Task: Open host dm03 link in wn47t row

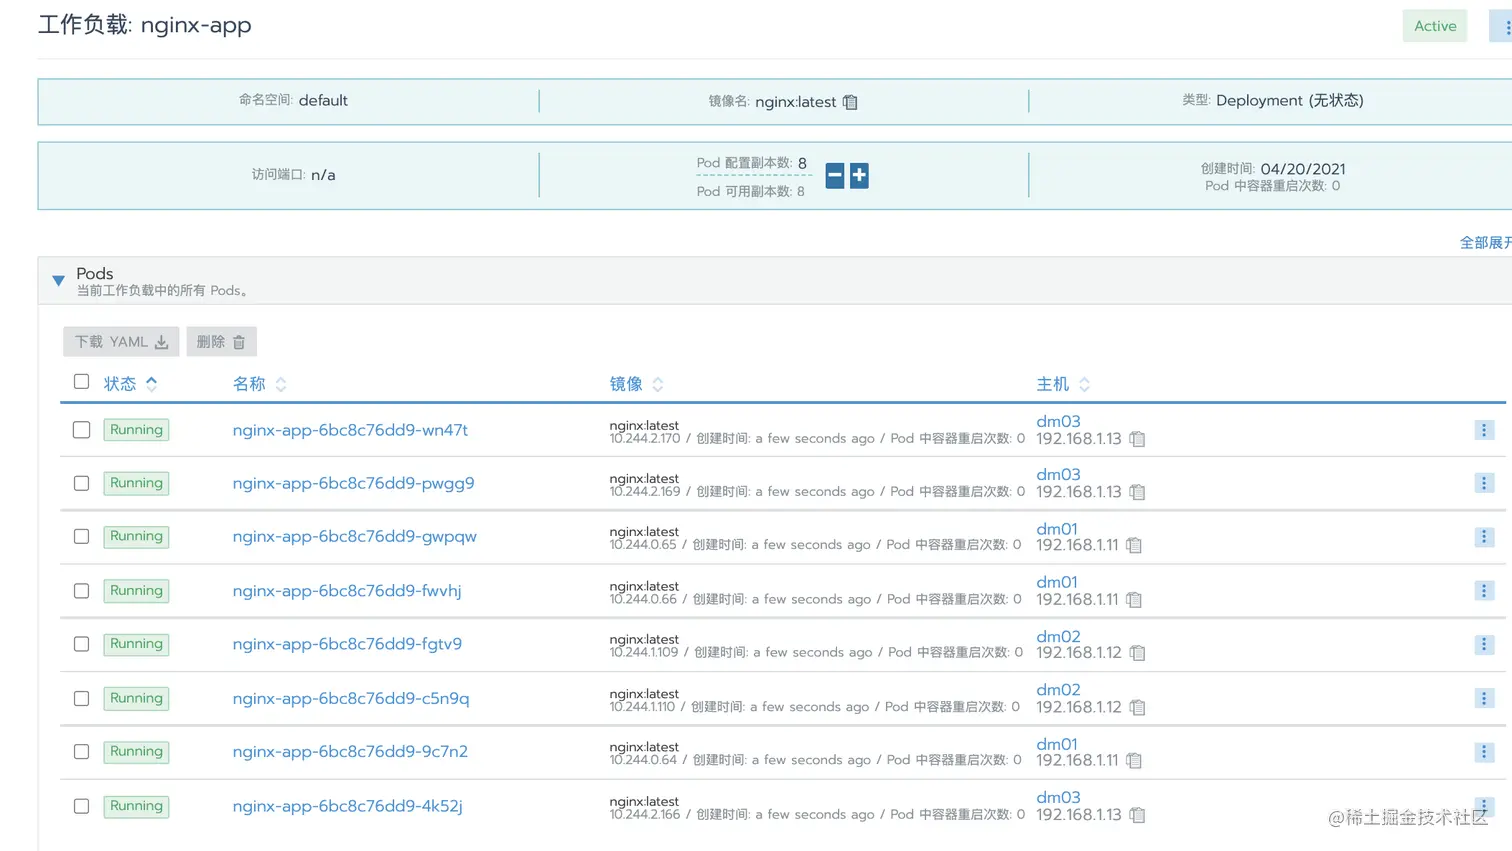Action: point(1058,422)
